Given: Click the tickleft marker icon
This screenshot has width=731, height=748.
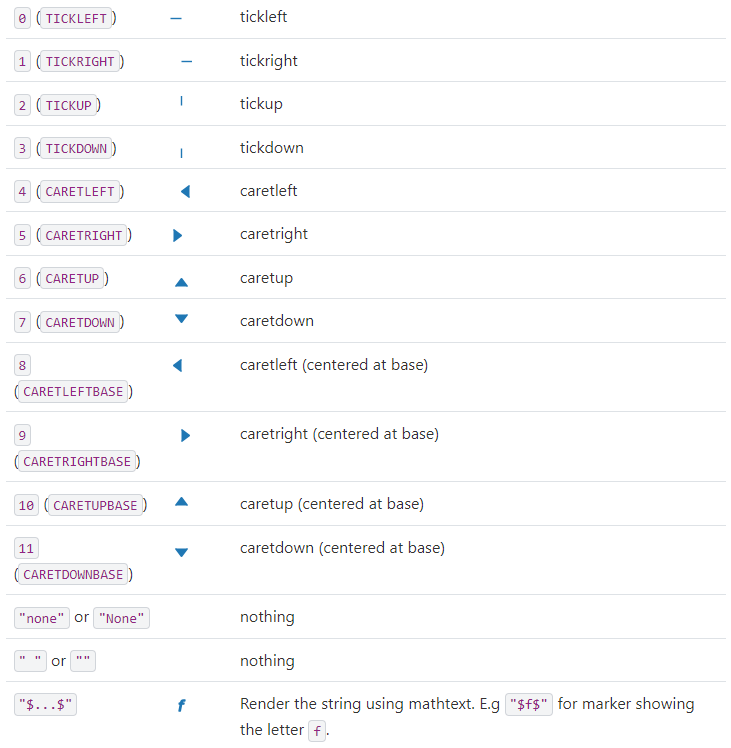Looking at the screenshot, I should pyautogui.click(x=176, y=18).
